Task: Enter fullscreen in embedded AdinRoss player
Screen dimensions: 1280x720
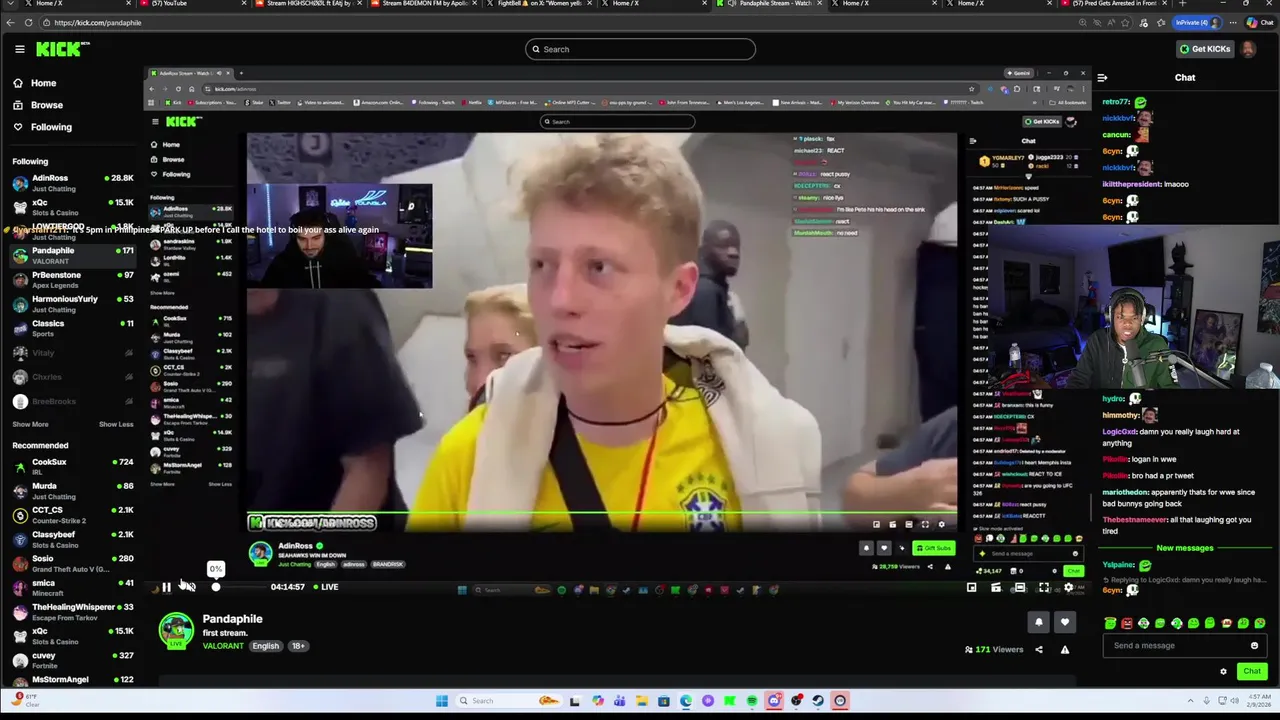Action: [925, 524]
